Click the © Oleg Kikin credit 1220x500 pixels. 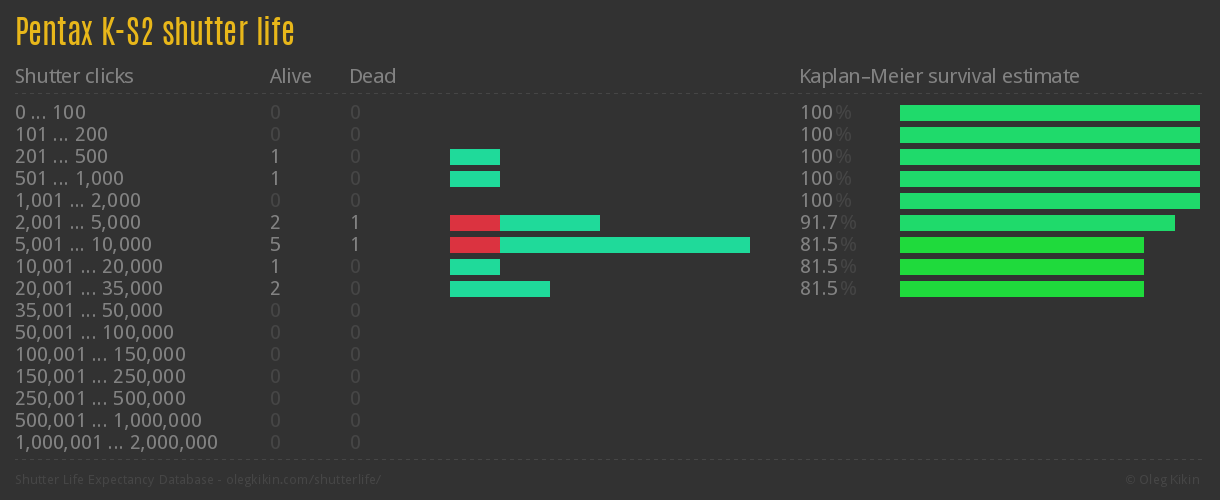1164,480
